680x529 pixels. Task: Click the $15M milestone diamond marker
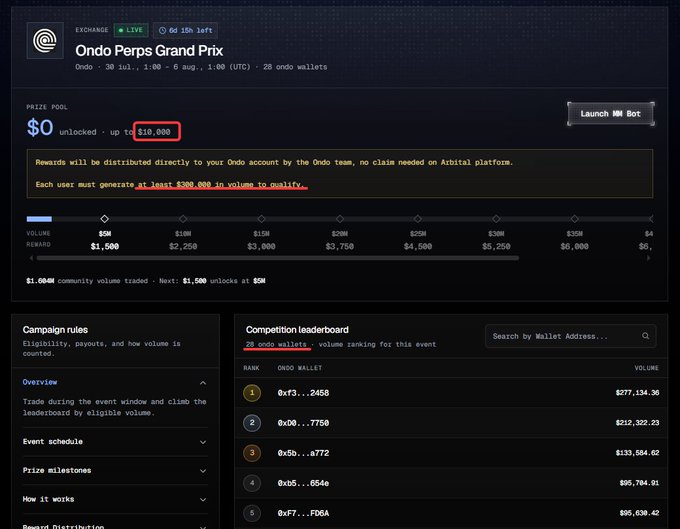[262, 219]
